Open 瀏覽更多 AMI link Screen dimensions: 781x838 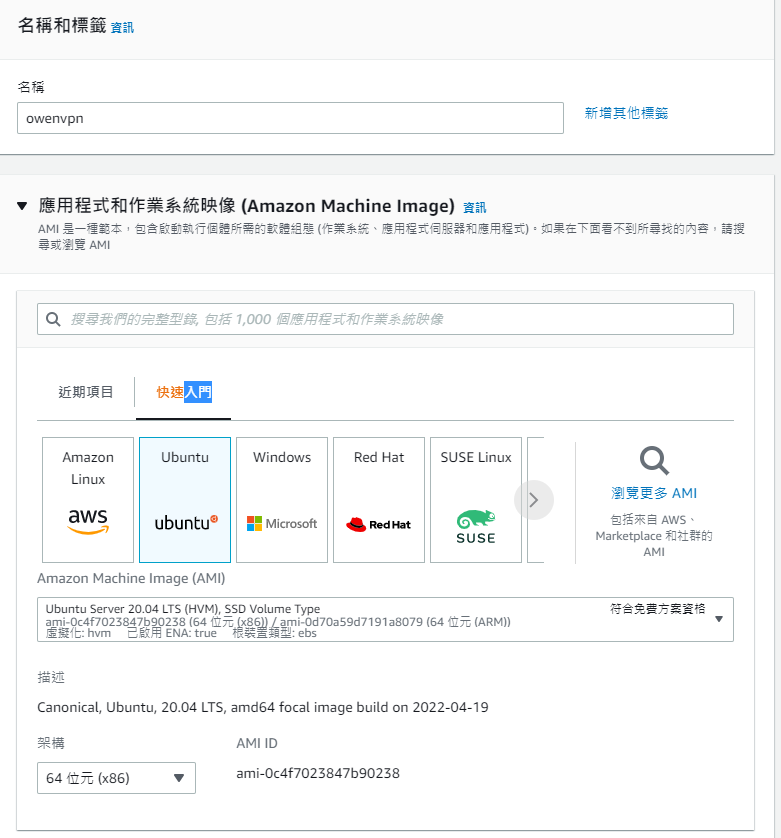(x=654, y=493)
